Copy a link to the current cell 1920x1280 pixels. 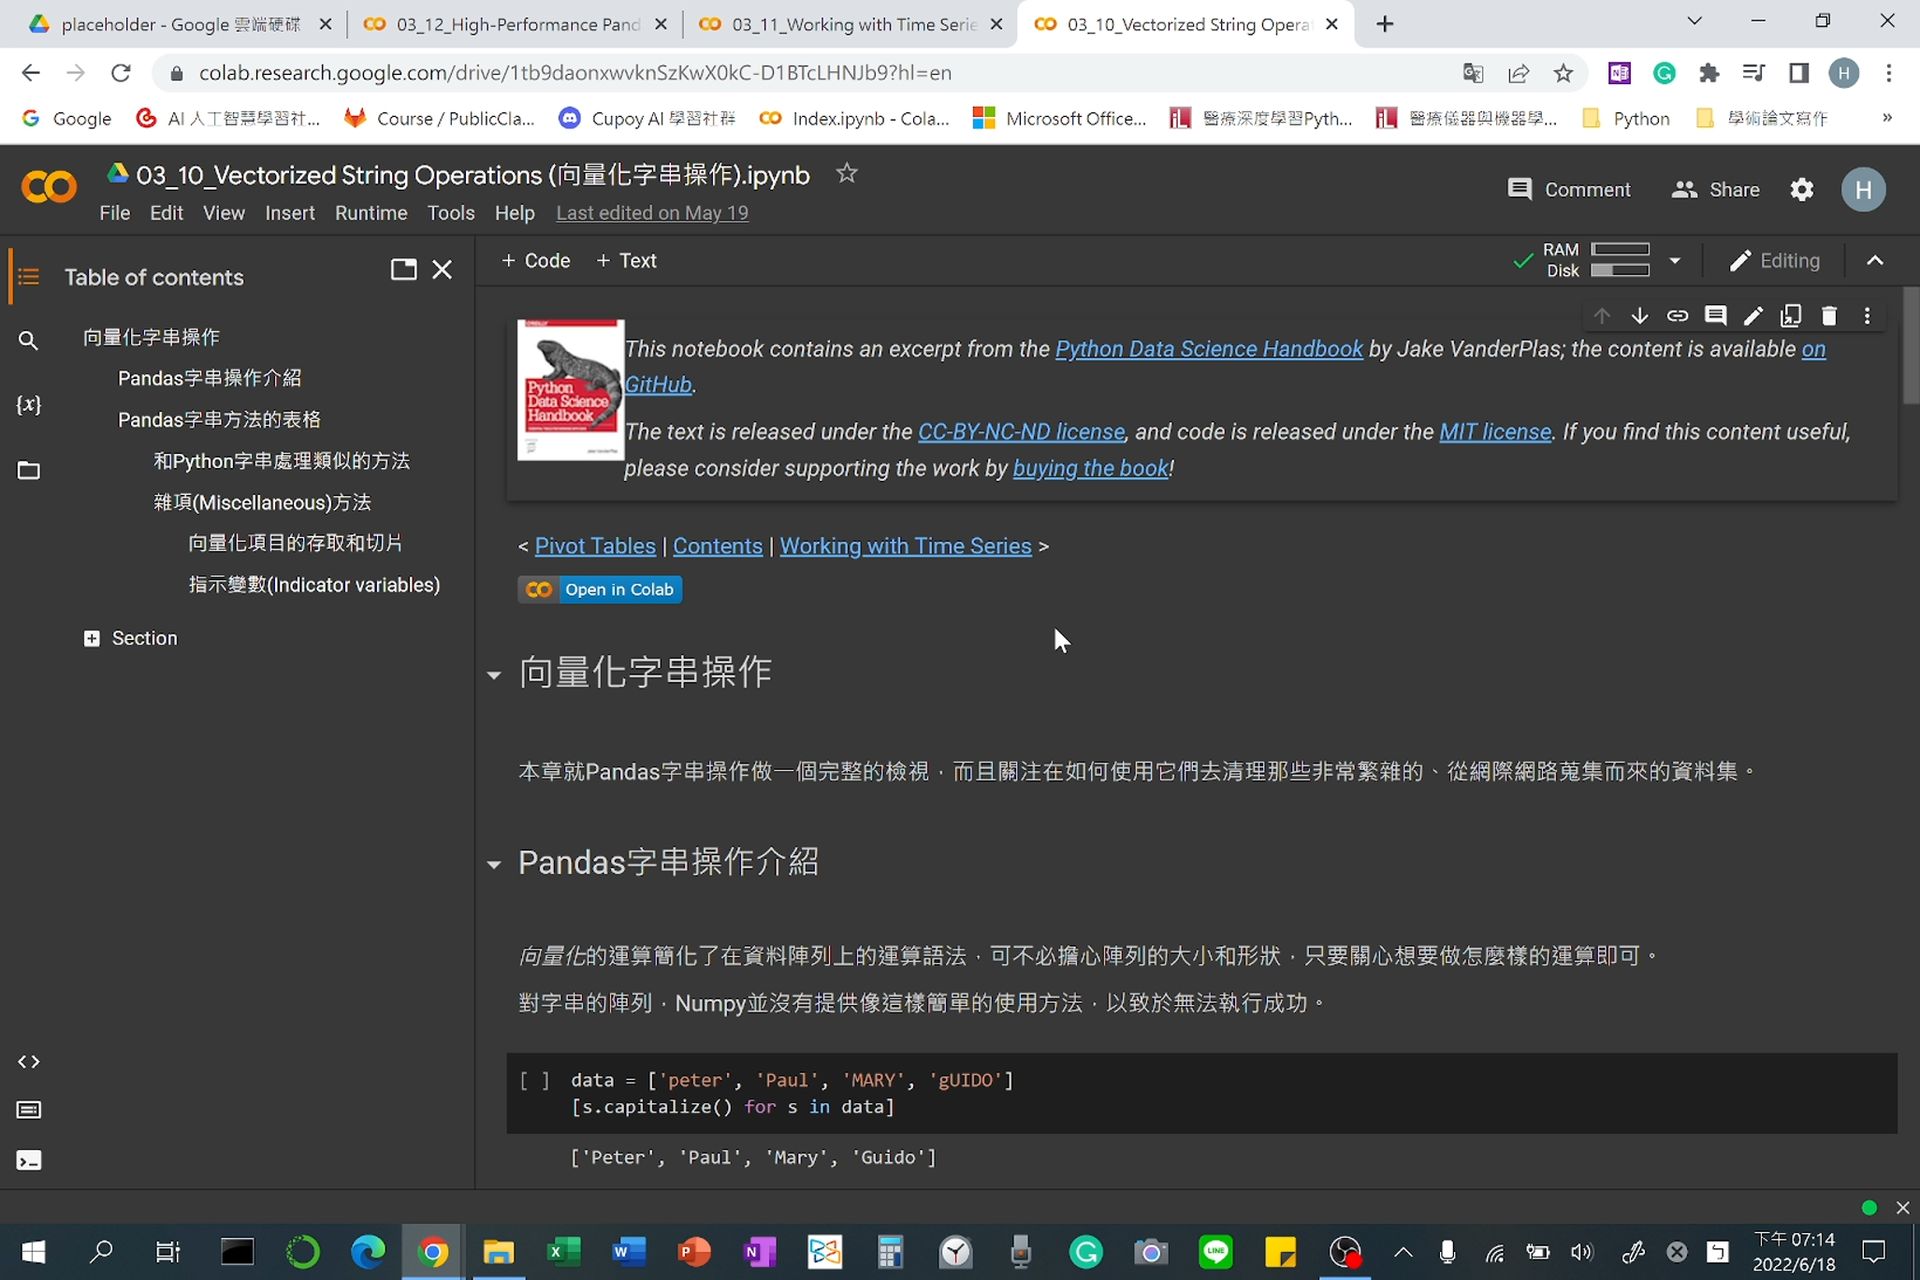1677,315
